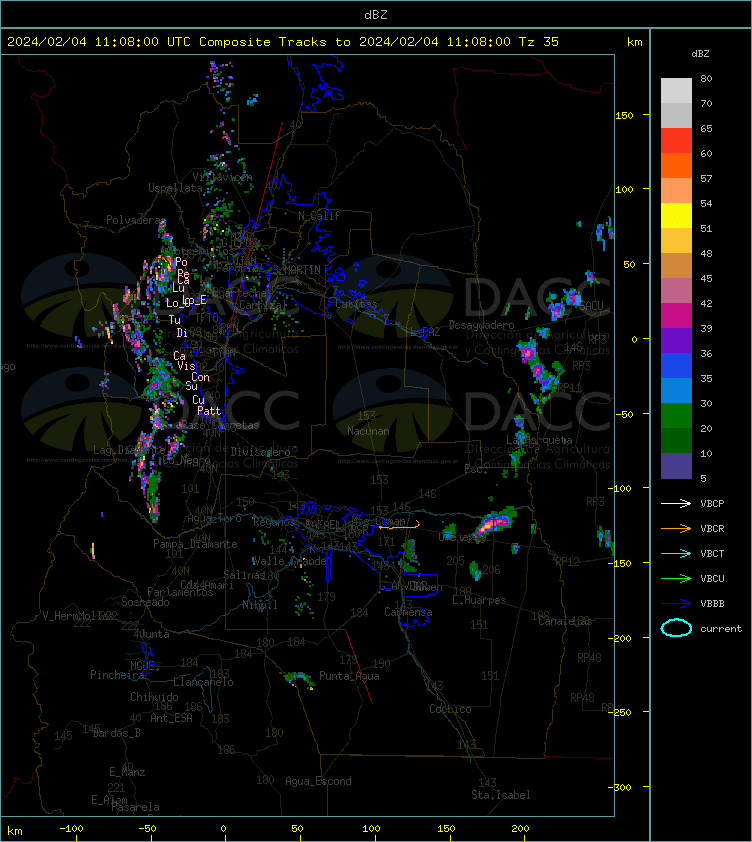Click the white 80 dBZ color swatch

coord(676,90)
